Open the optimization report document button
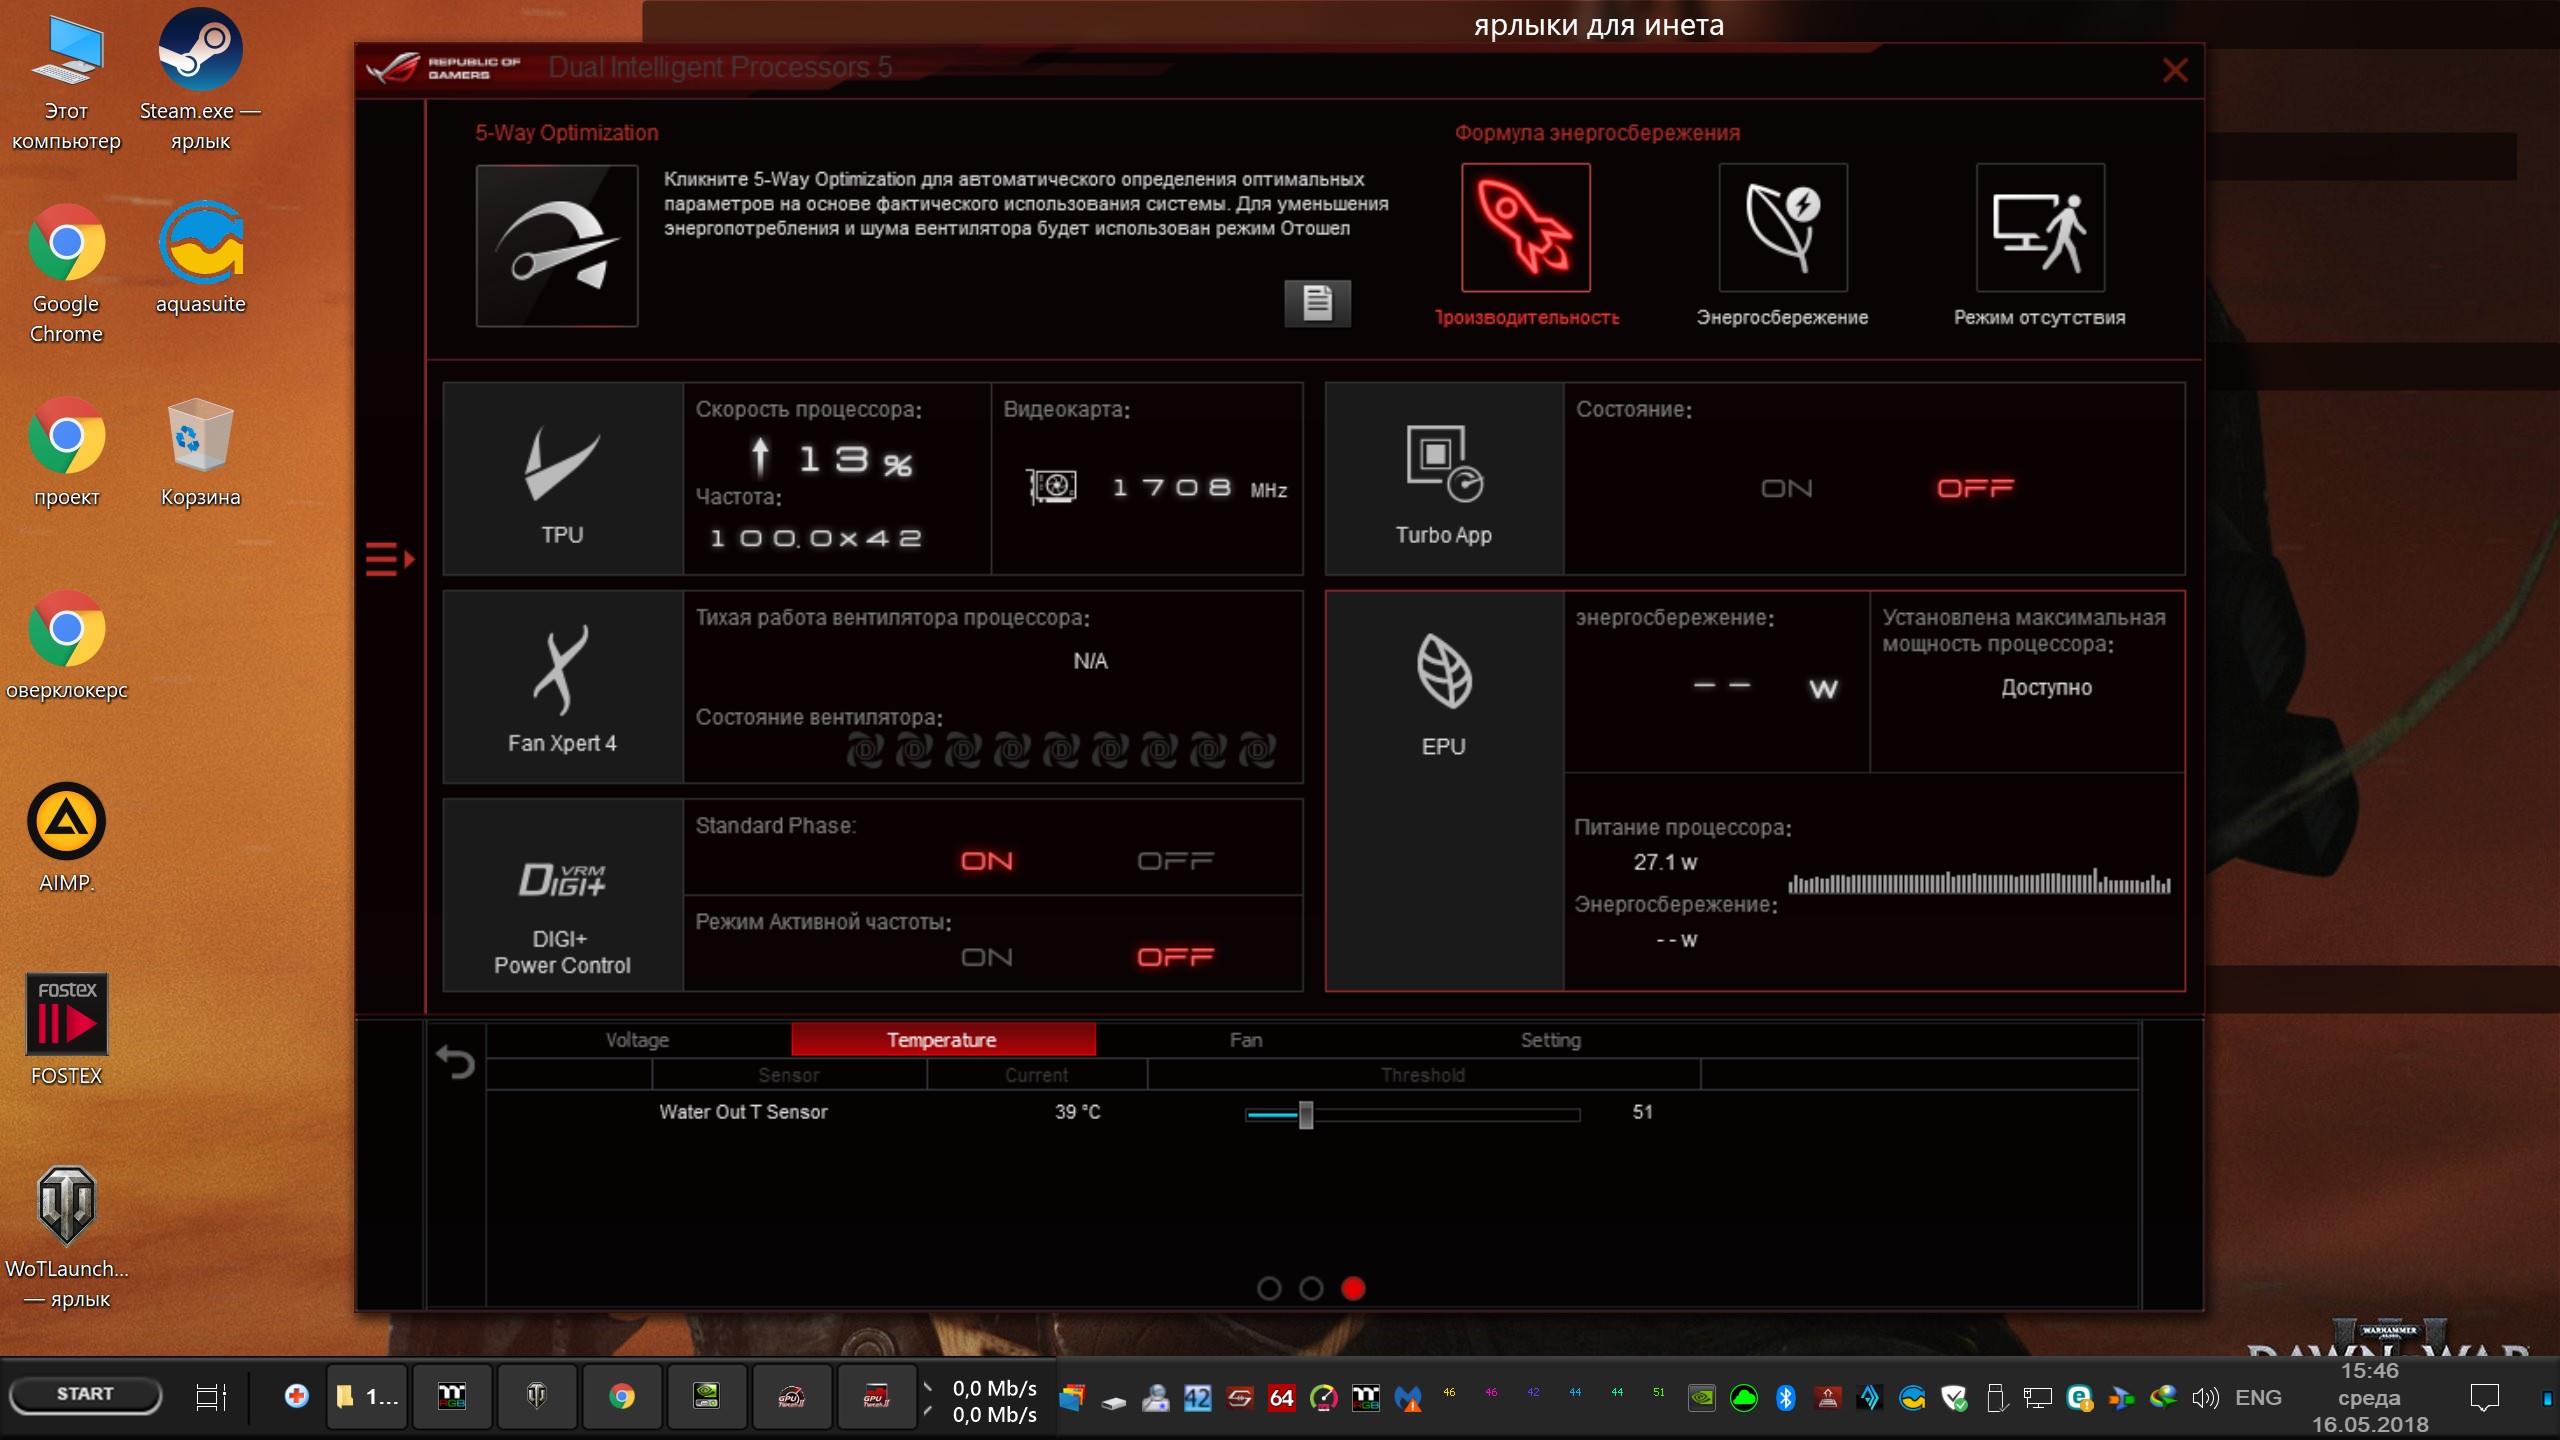2560x1440 pixels. 1317,303
